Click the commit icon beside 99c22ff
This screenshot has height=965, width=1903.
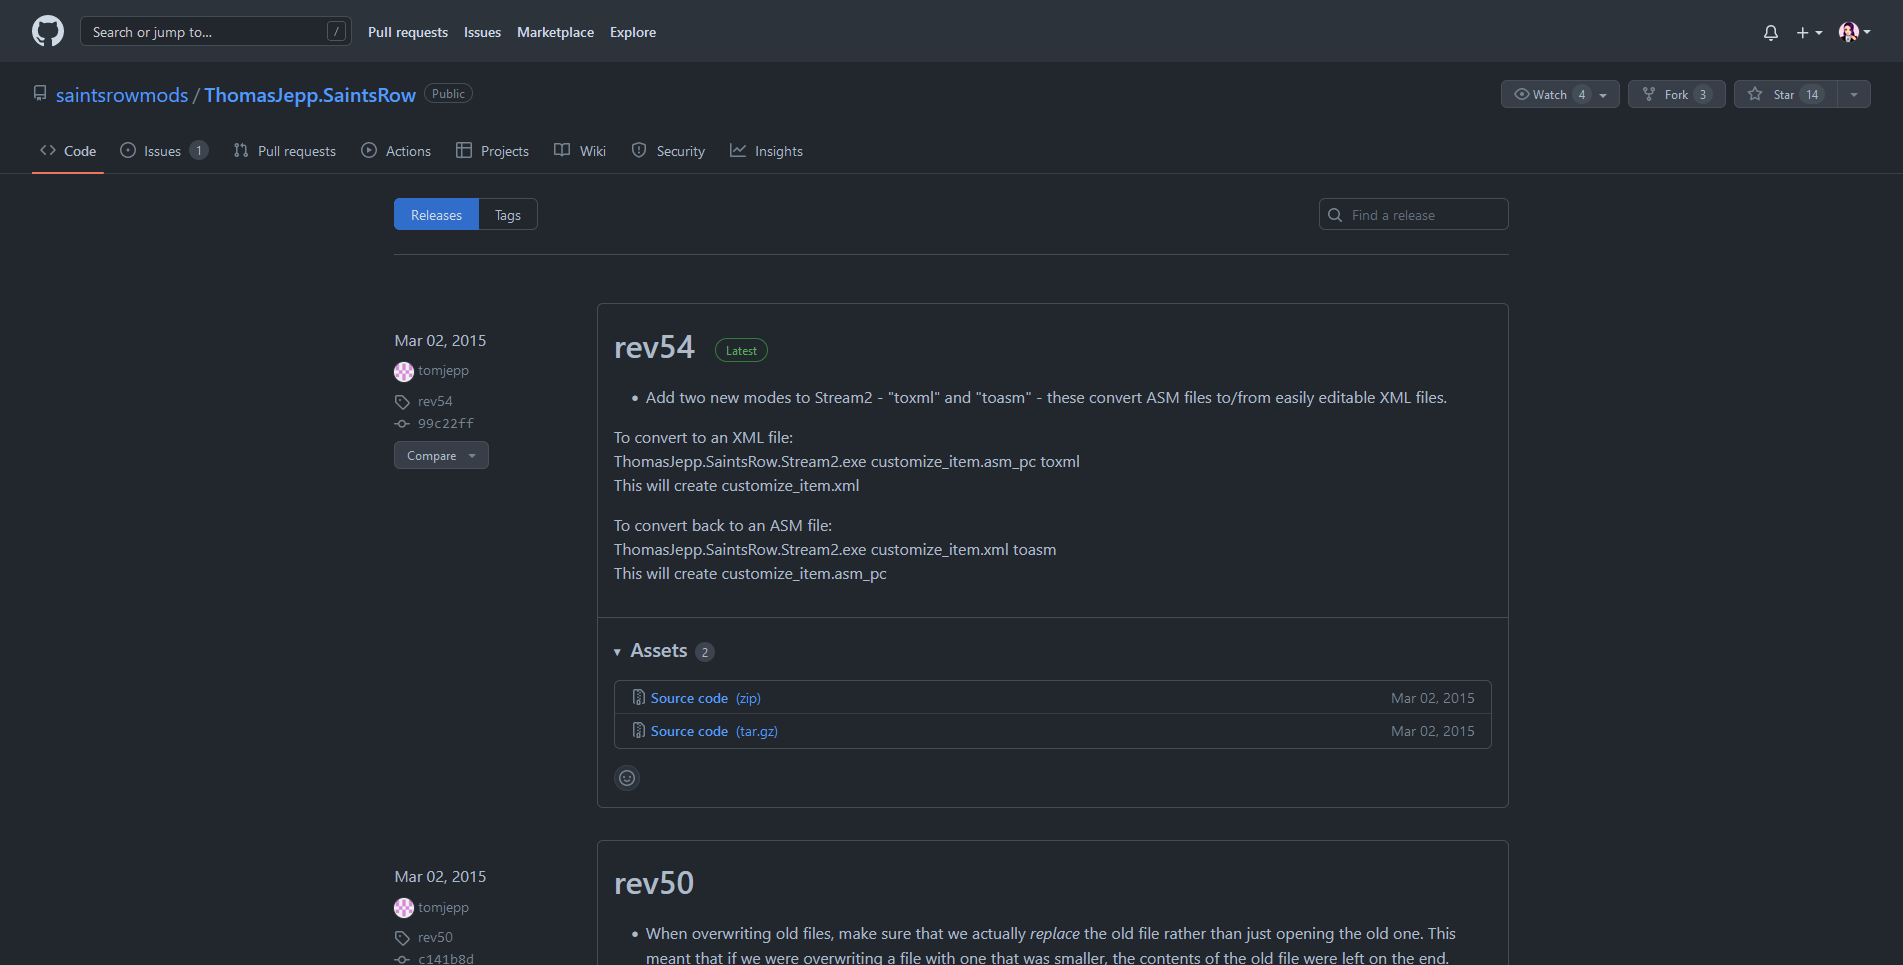point(402,424)
